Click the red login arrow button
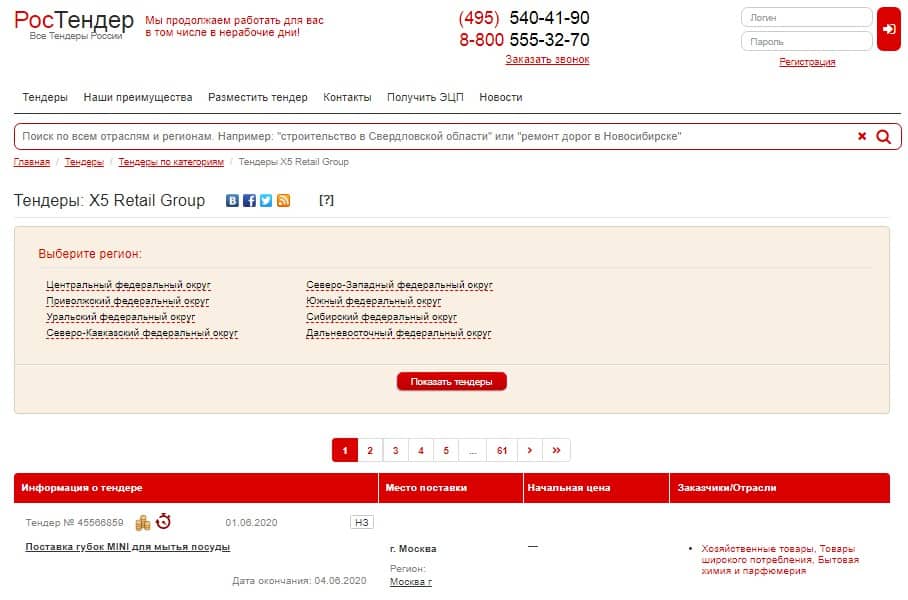 click(x=889, y=29)
